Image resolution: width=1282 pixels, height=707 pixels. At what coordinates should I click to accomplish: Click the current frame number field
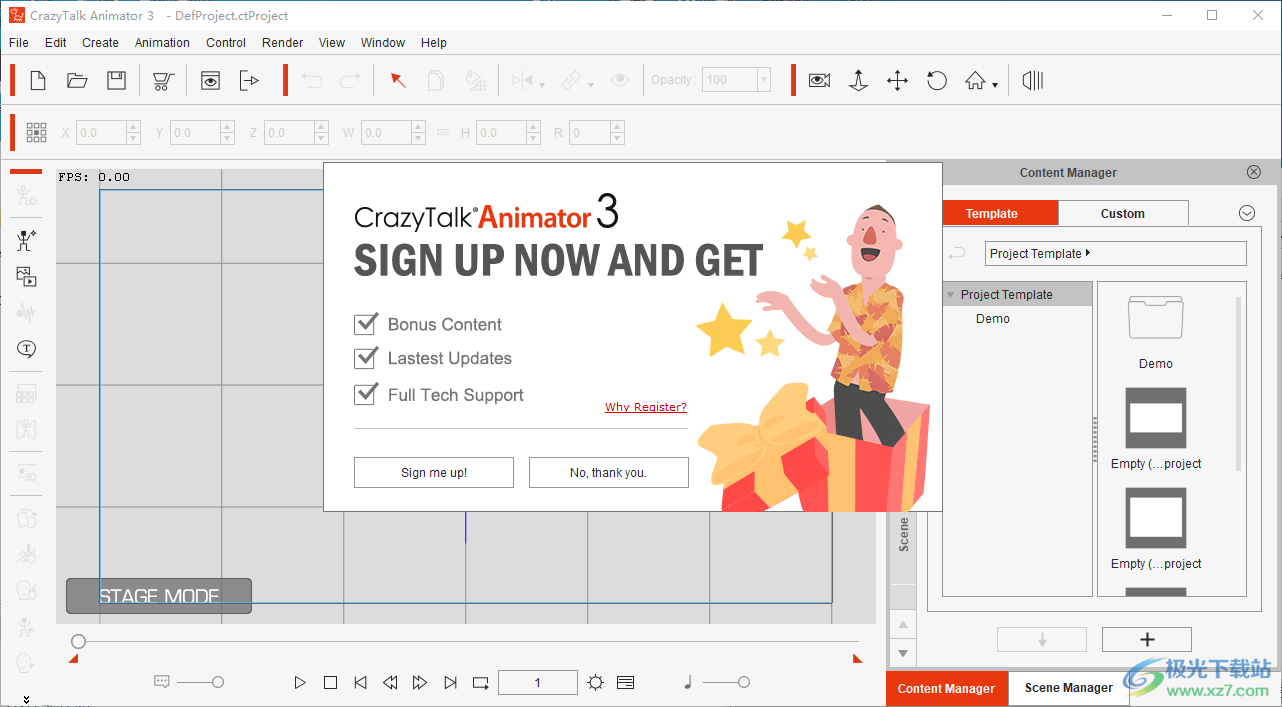[538, 683]
